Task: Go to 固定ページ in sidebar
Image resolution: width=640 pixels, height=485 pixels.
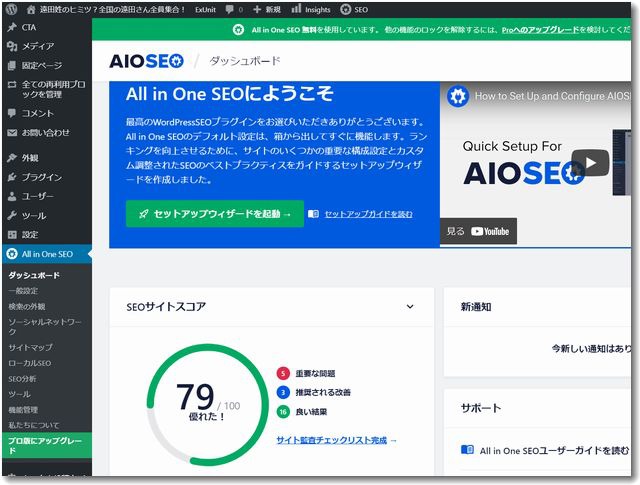Action: (42, 65)
